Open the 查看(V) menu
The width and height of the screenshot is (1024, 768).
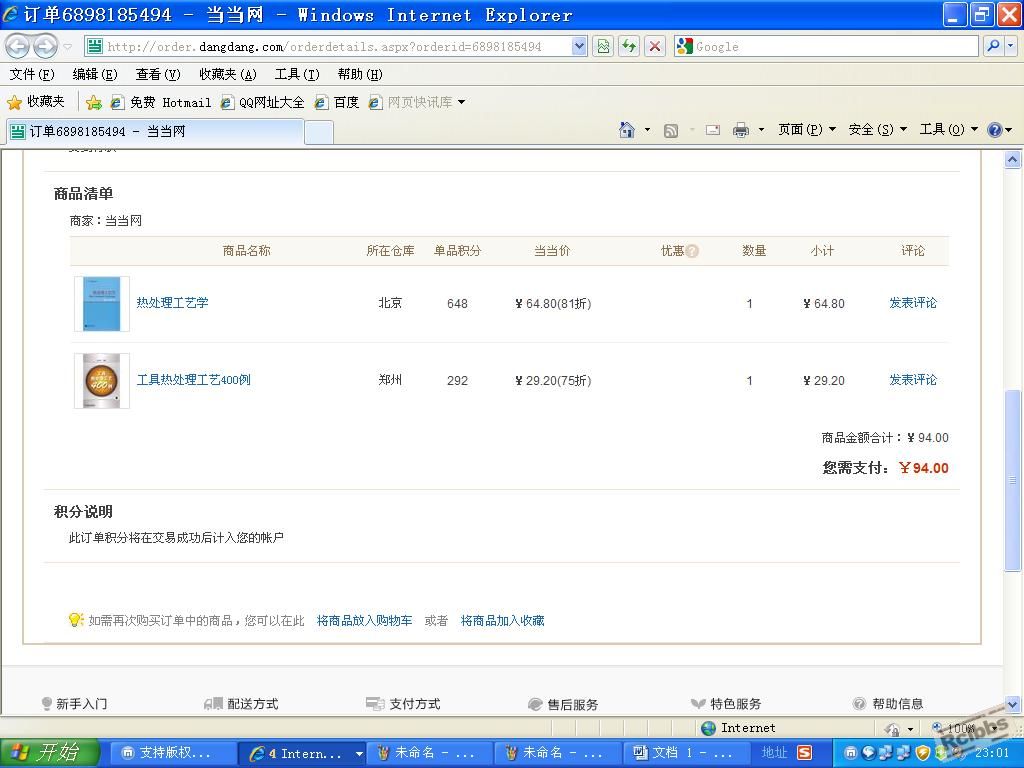(x=157, y=74)
